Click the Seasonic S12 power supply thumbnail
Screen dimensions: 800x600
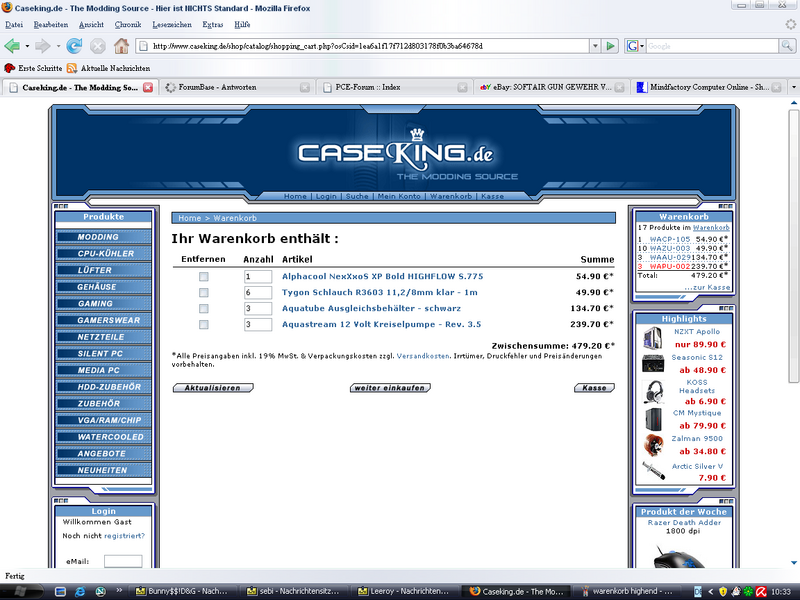click(x=653, y=363)
